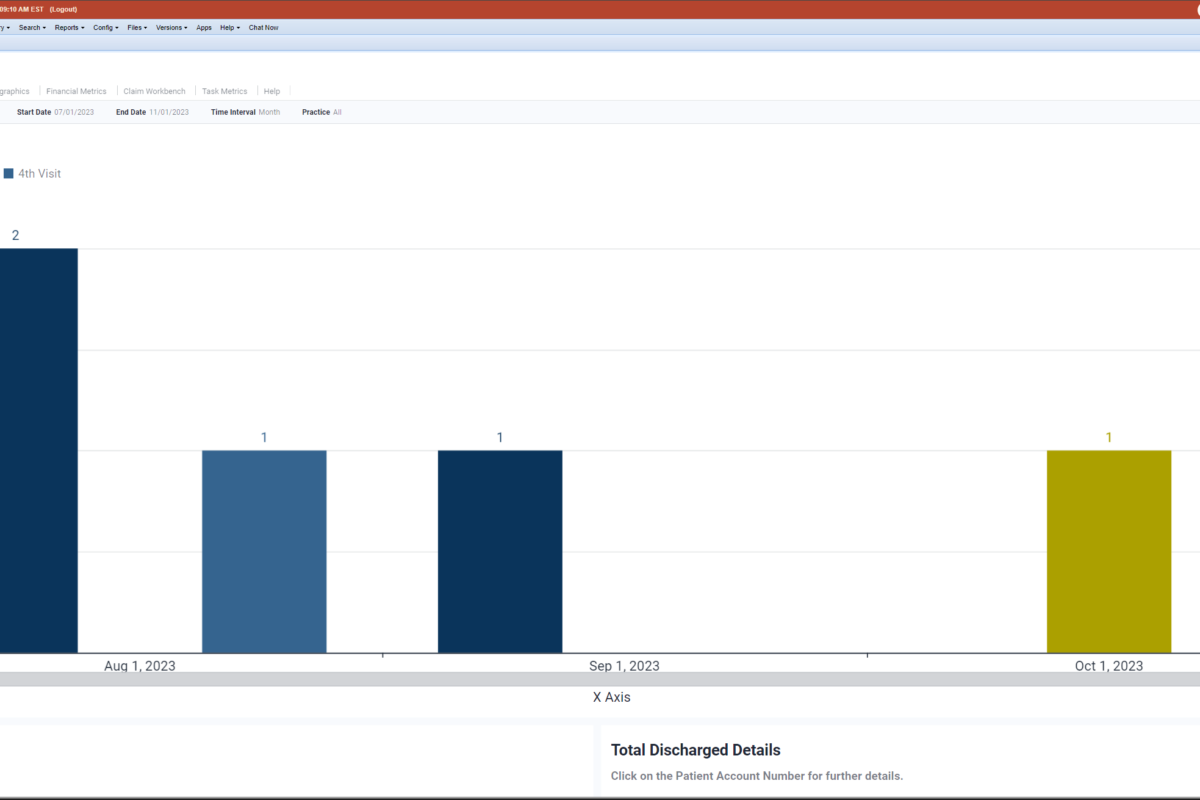Viewport: 1200px width, 800px height.
Task: Expand the Versions menu
Action: [171, 28]
